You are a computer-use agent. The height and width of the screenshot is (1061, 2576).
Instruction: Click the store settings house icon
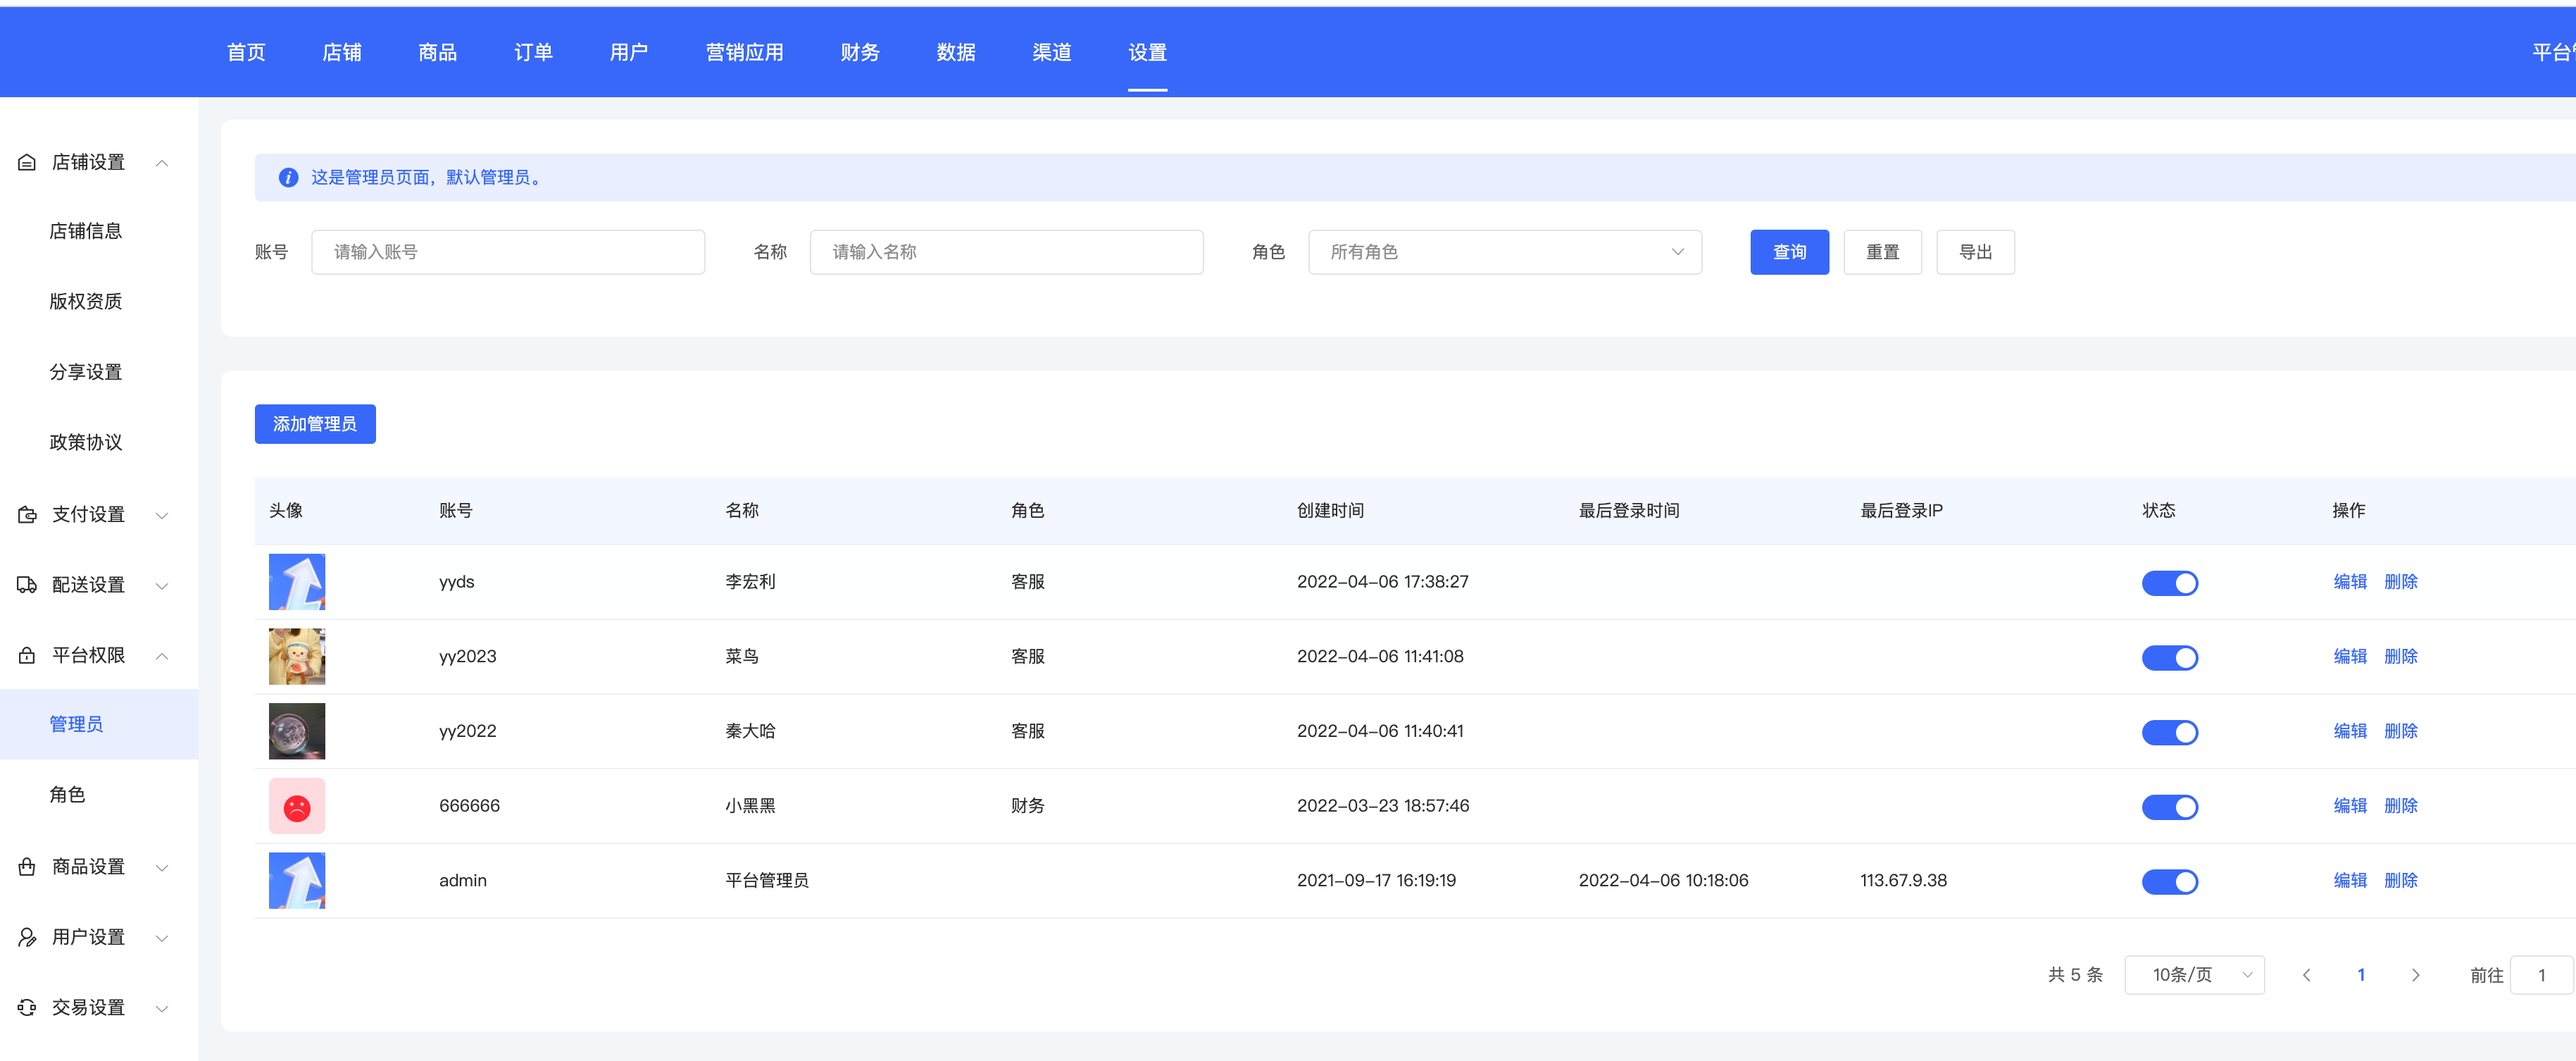point(27,162)
